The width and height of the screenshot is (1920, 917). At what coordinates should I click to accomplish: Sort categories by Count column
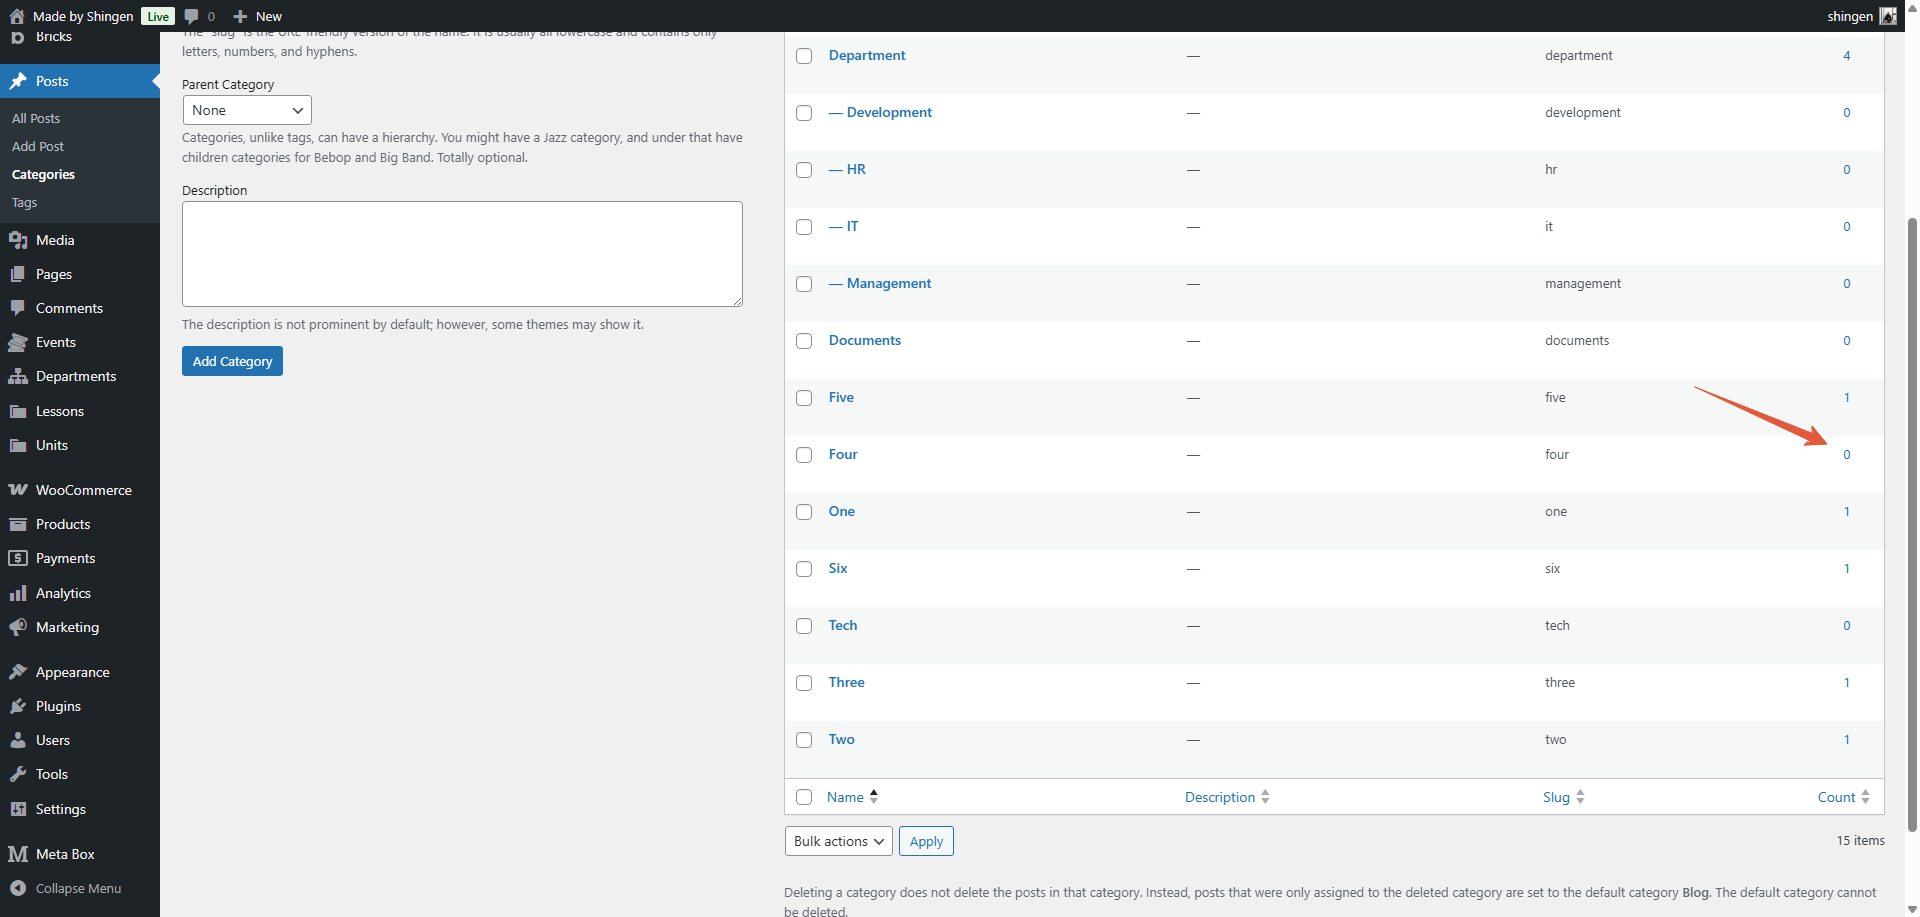pyautogui.click(x=1837, y=797)
